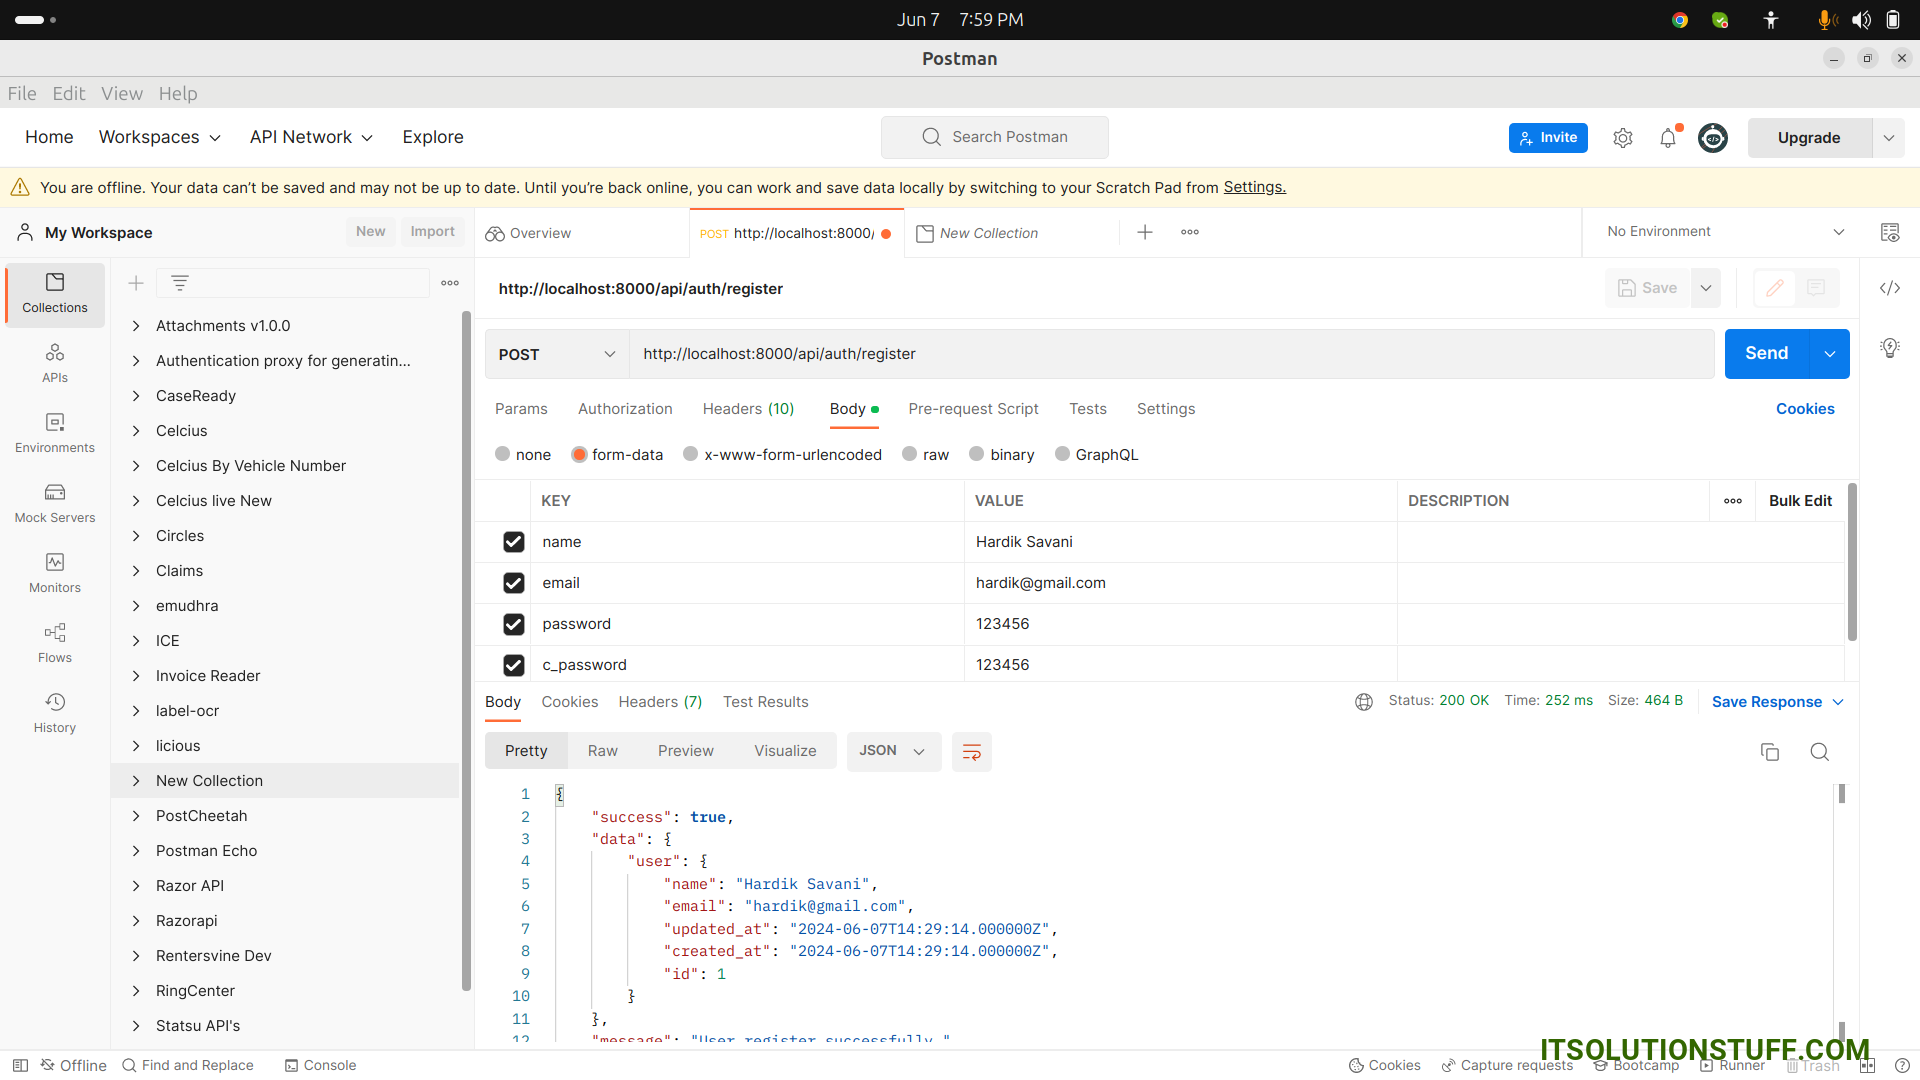Screen dimensions: 1920x1080
Task: Click the code snippet icon
Action: coord(1889,288)
